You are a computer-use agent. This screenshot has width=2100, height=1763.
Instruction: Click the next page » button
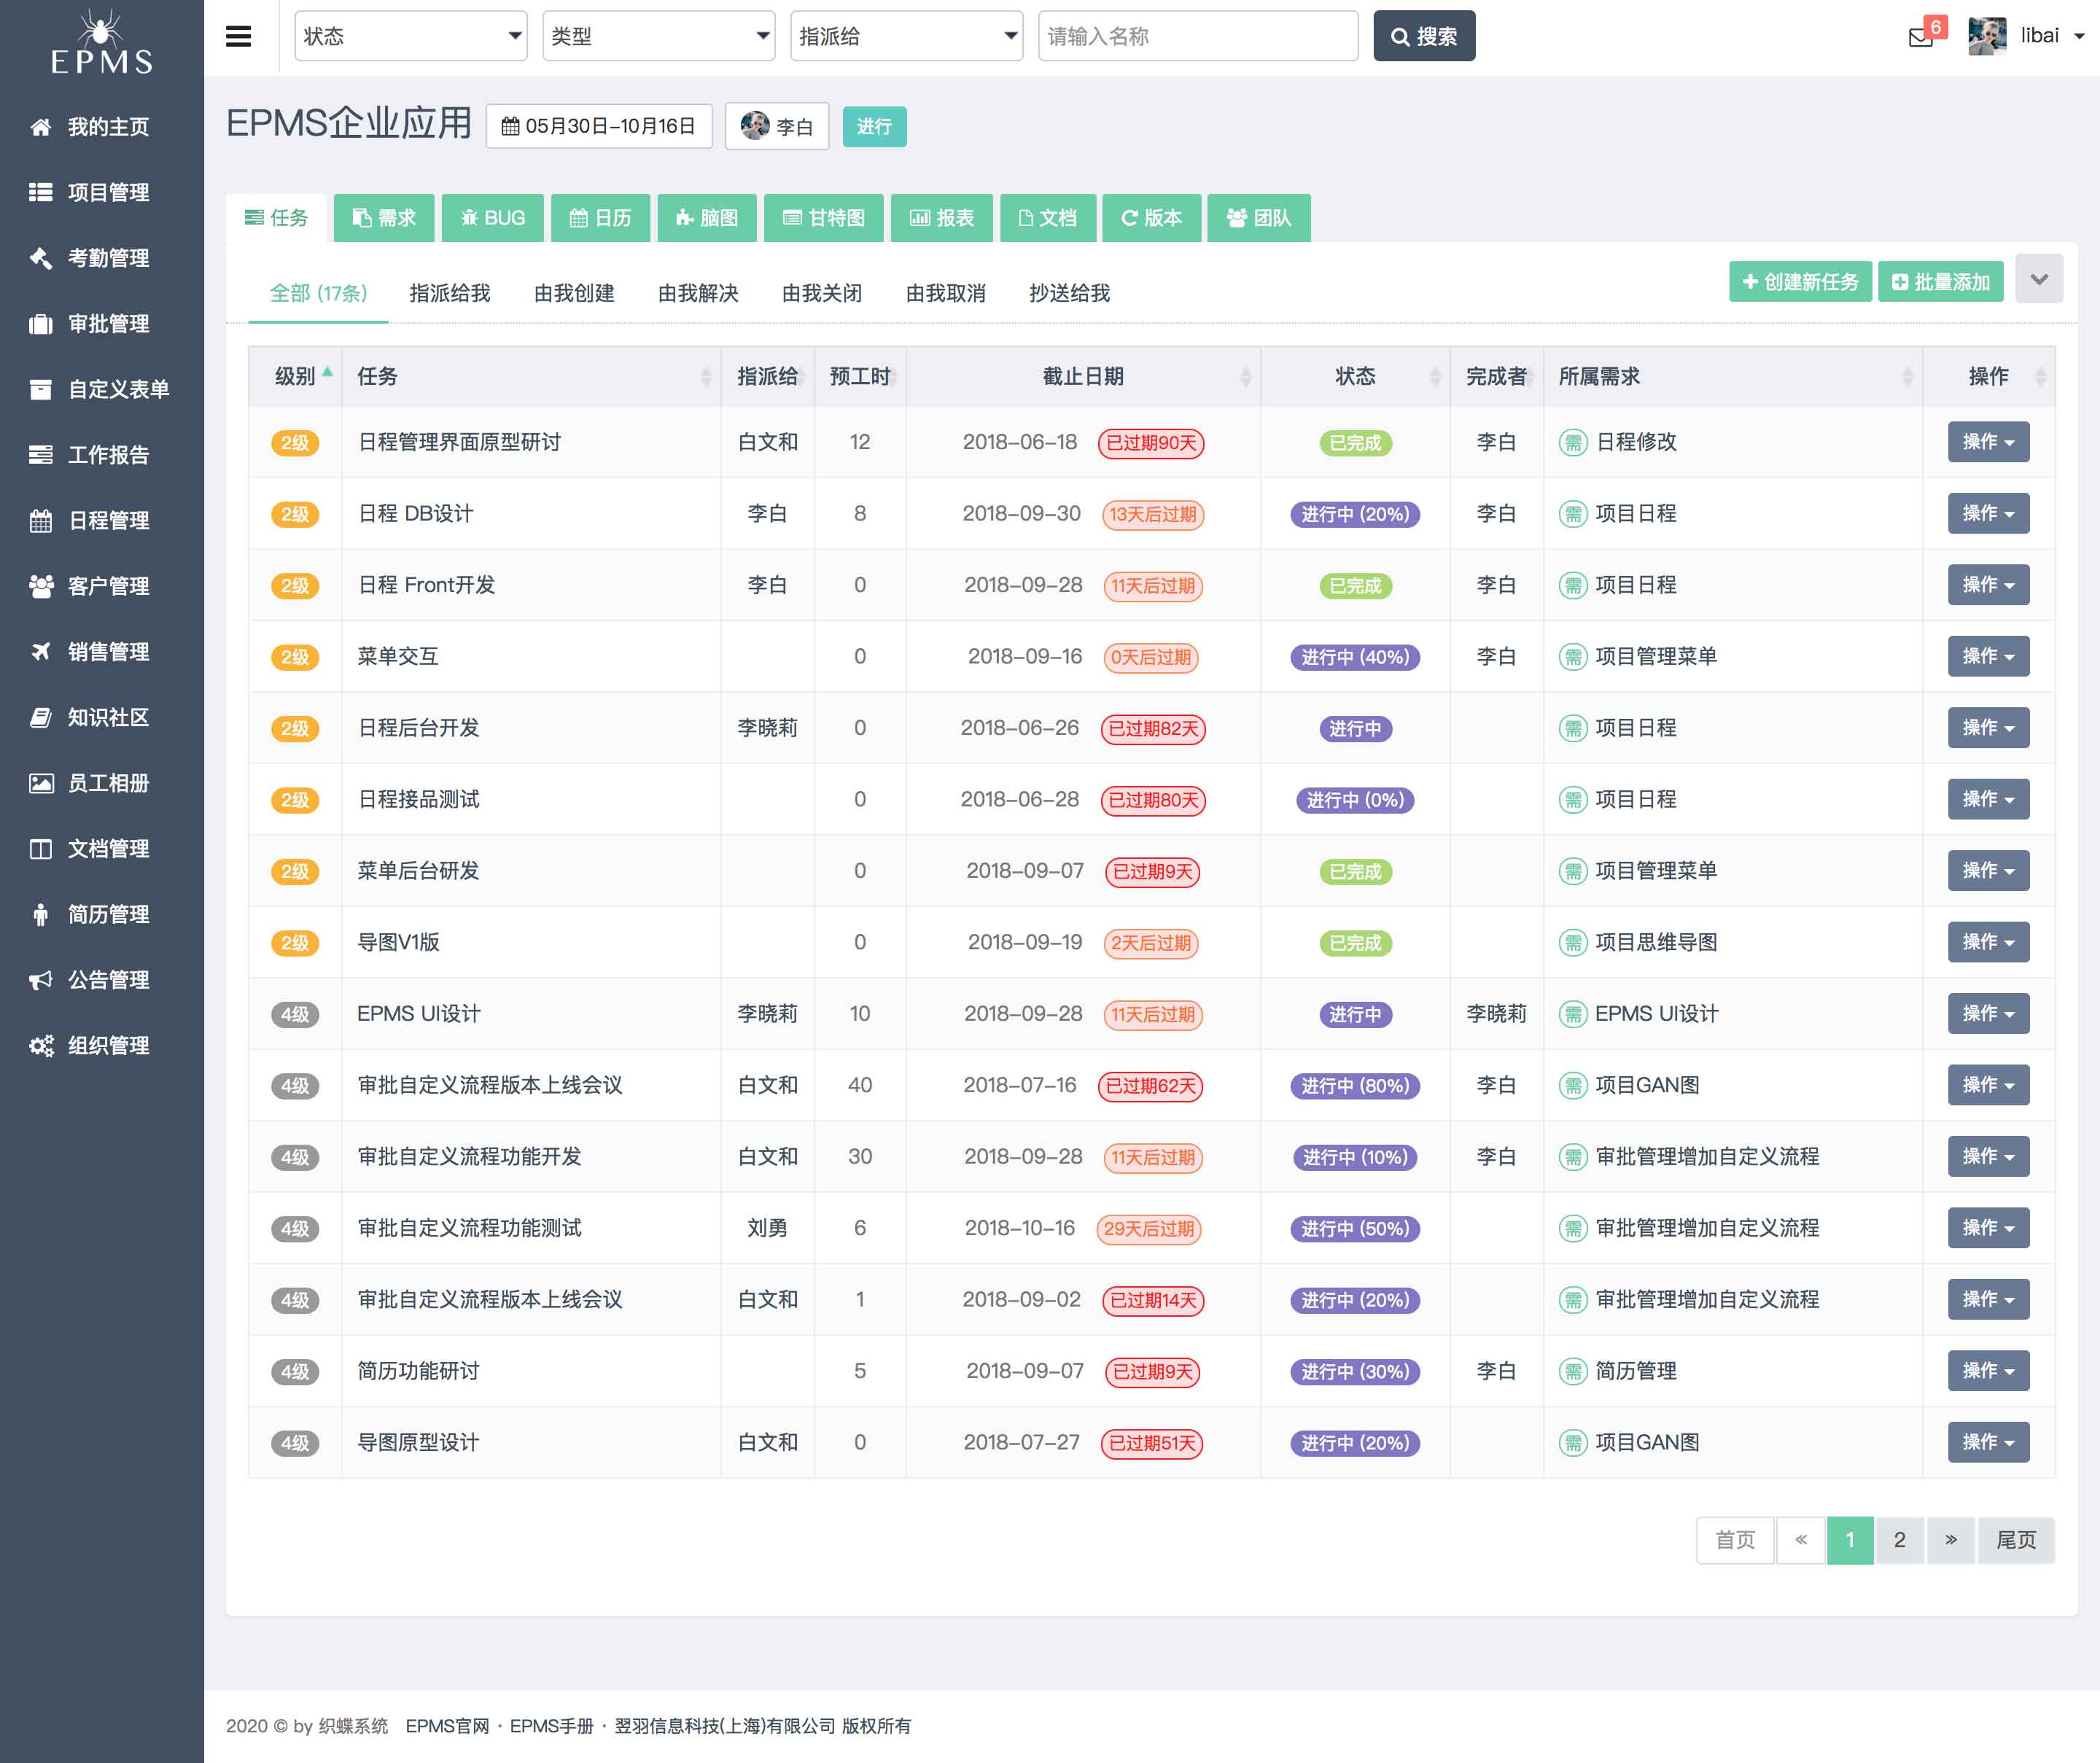click(x=1950, y=1540)
